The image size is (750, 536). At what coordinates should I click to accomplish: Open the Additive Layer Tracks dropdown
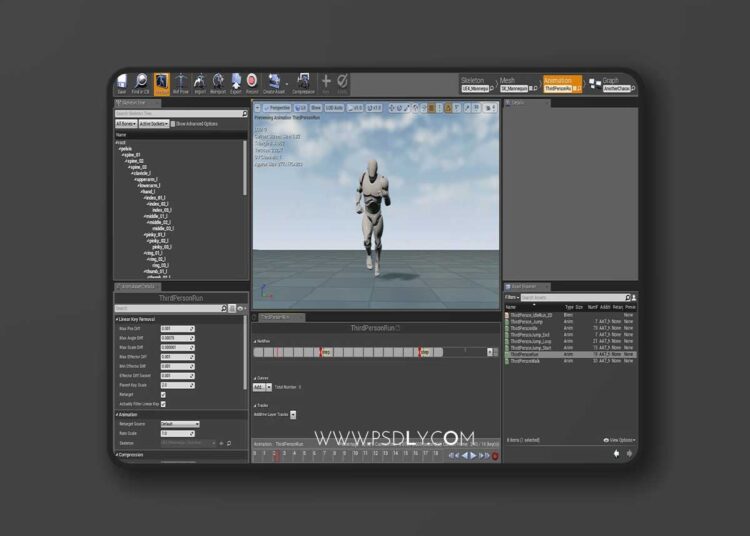click(293, 415)
